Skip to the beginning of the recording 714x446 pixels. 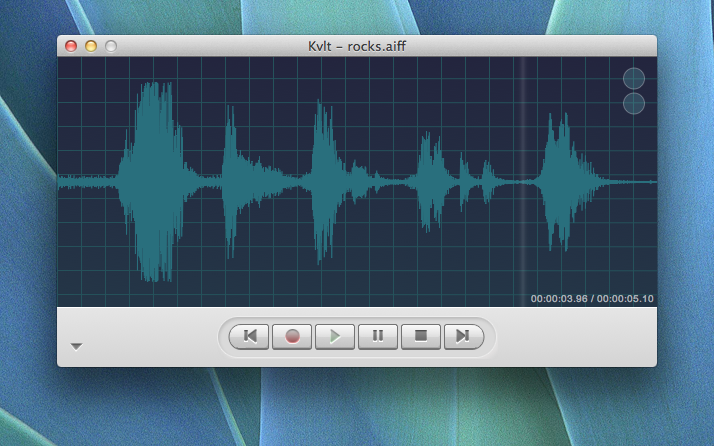coord(249,337)
